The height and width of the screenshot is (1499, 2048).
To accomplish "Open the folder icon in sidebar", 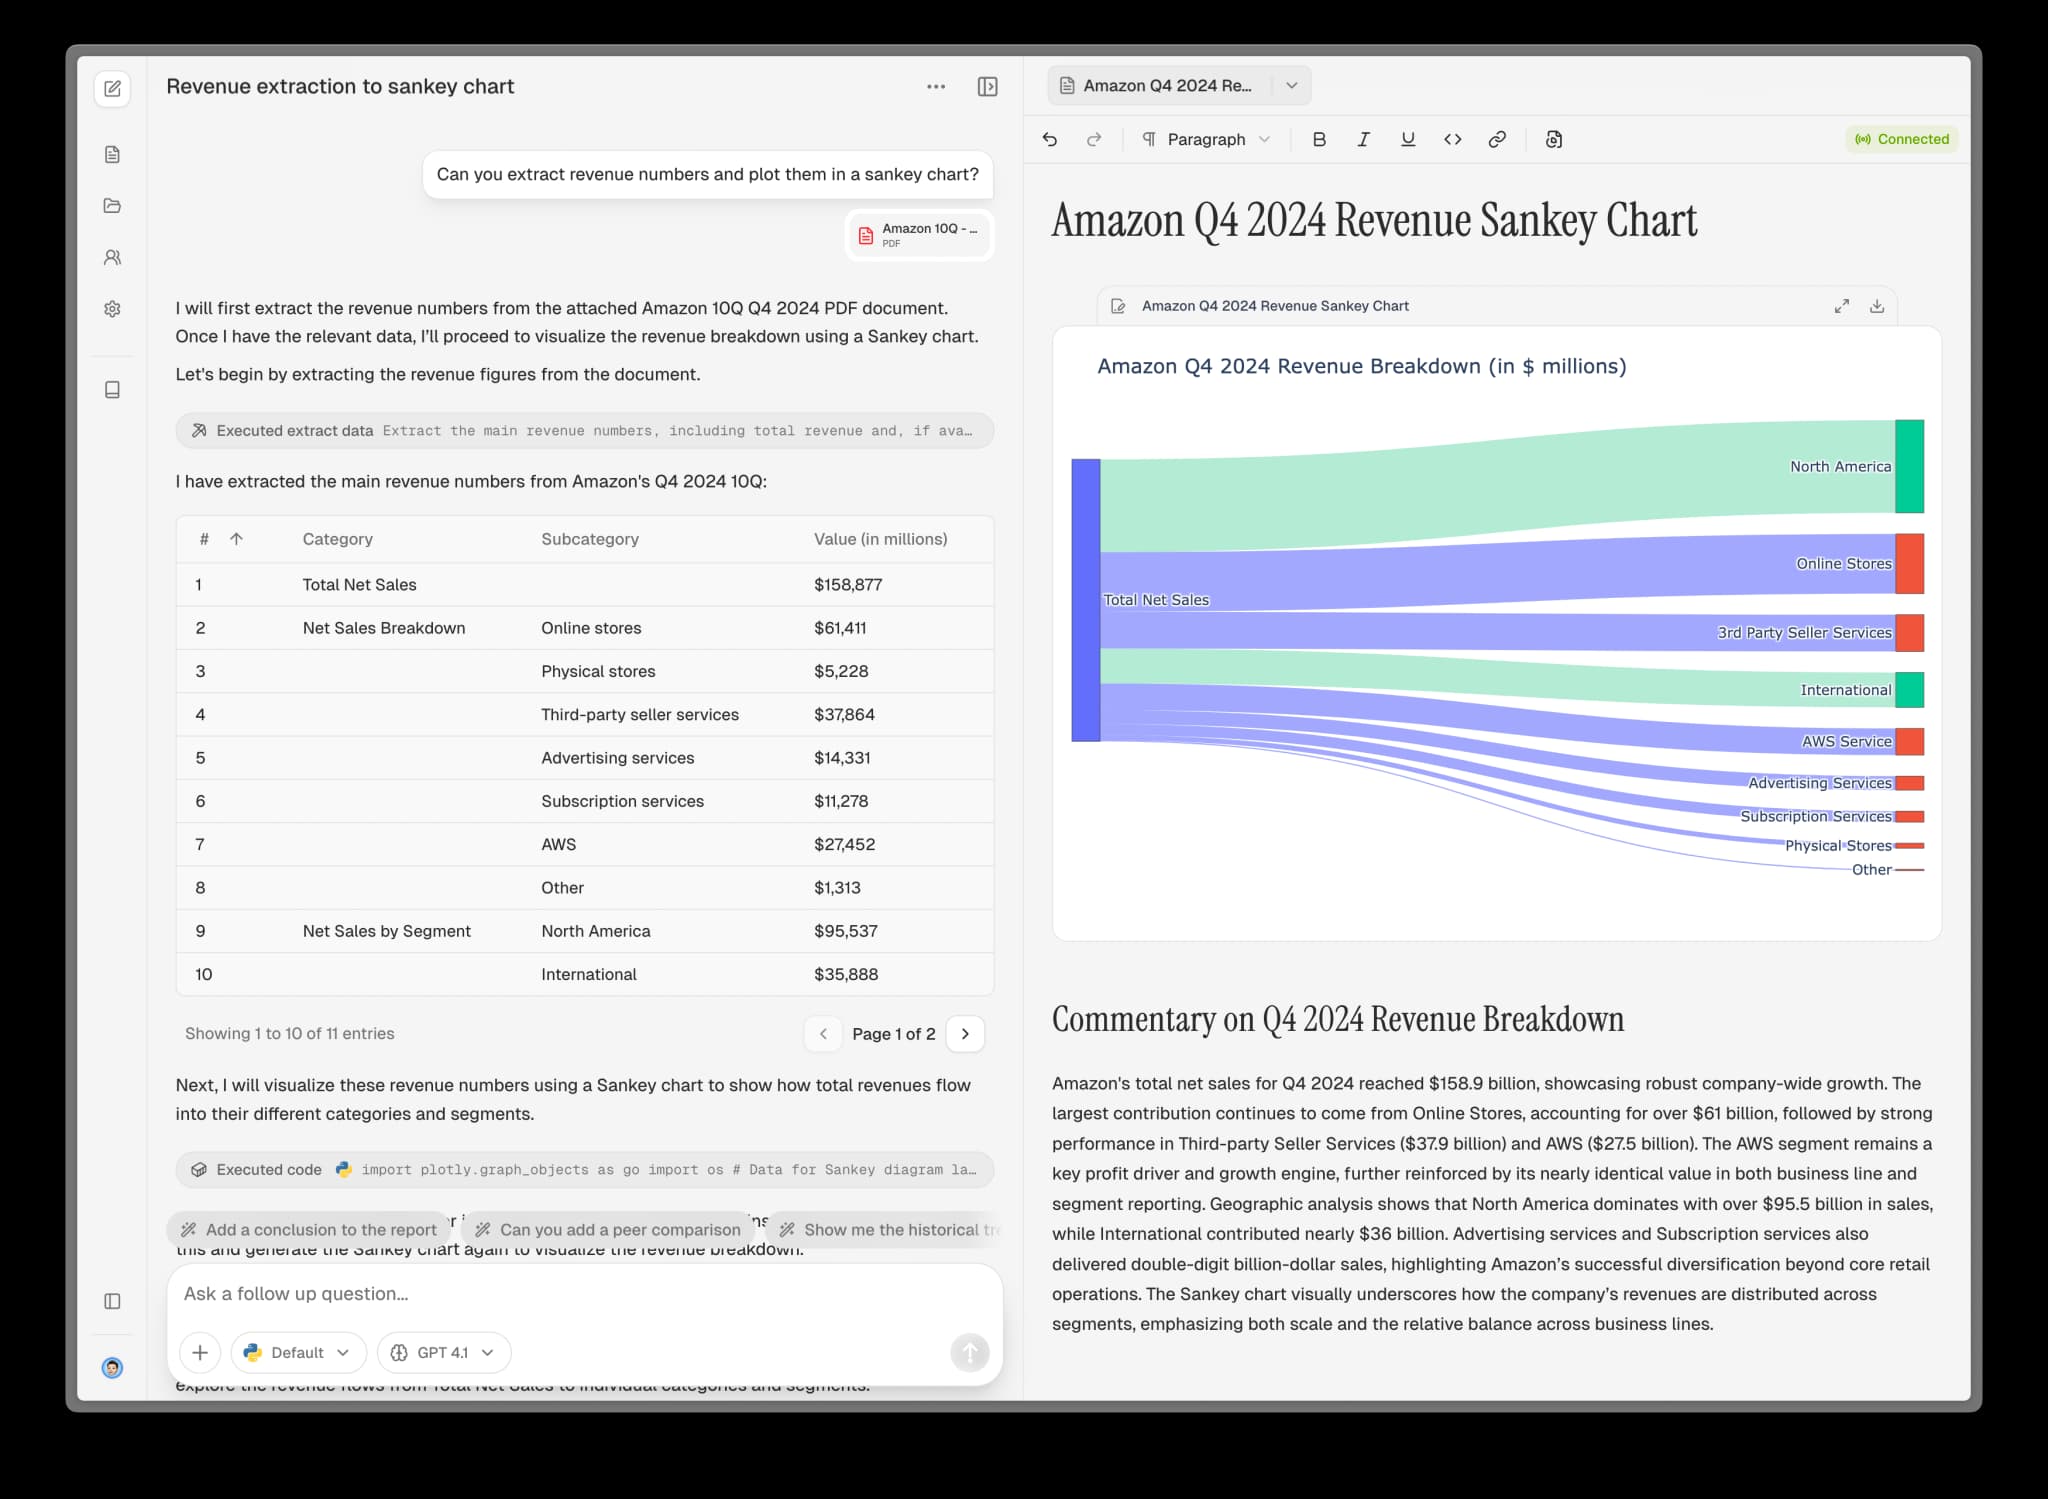I will [x=112, y=206].
